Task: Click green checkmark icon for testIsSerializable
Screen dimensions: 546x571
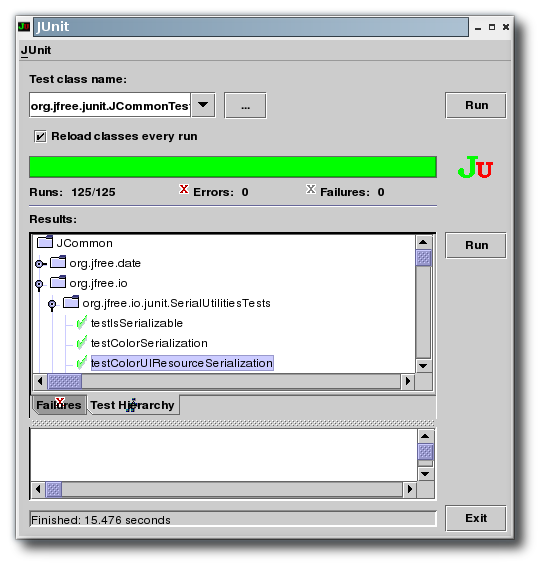Action: click(x=82, y=322)
